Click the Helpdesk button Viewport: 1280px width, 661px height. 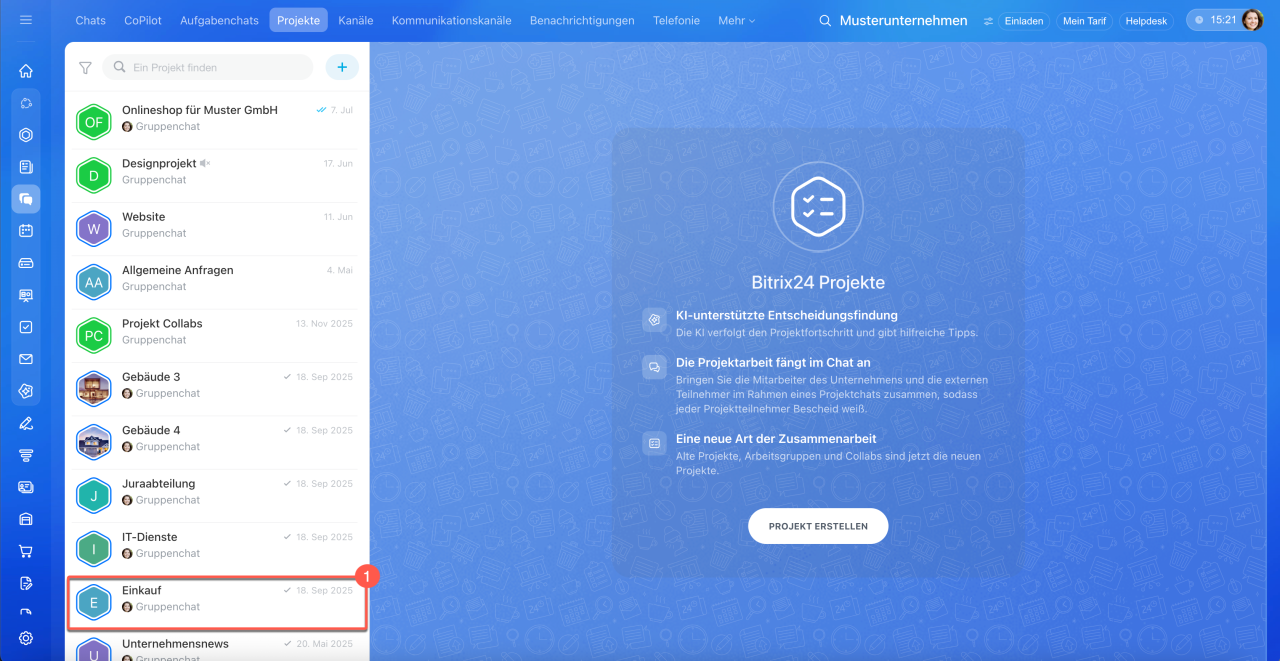[x=1148, y=21]
